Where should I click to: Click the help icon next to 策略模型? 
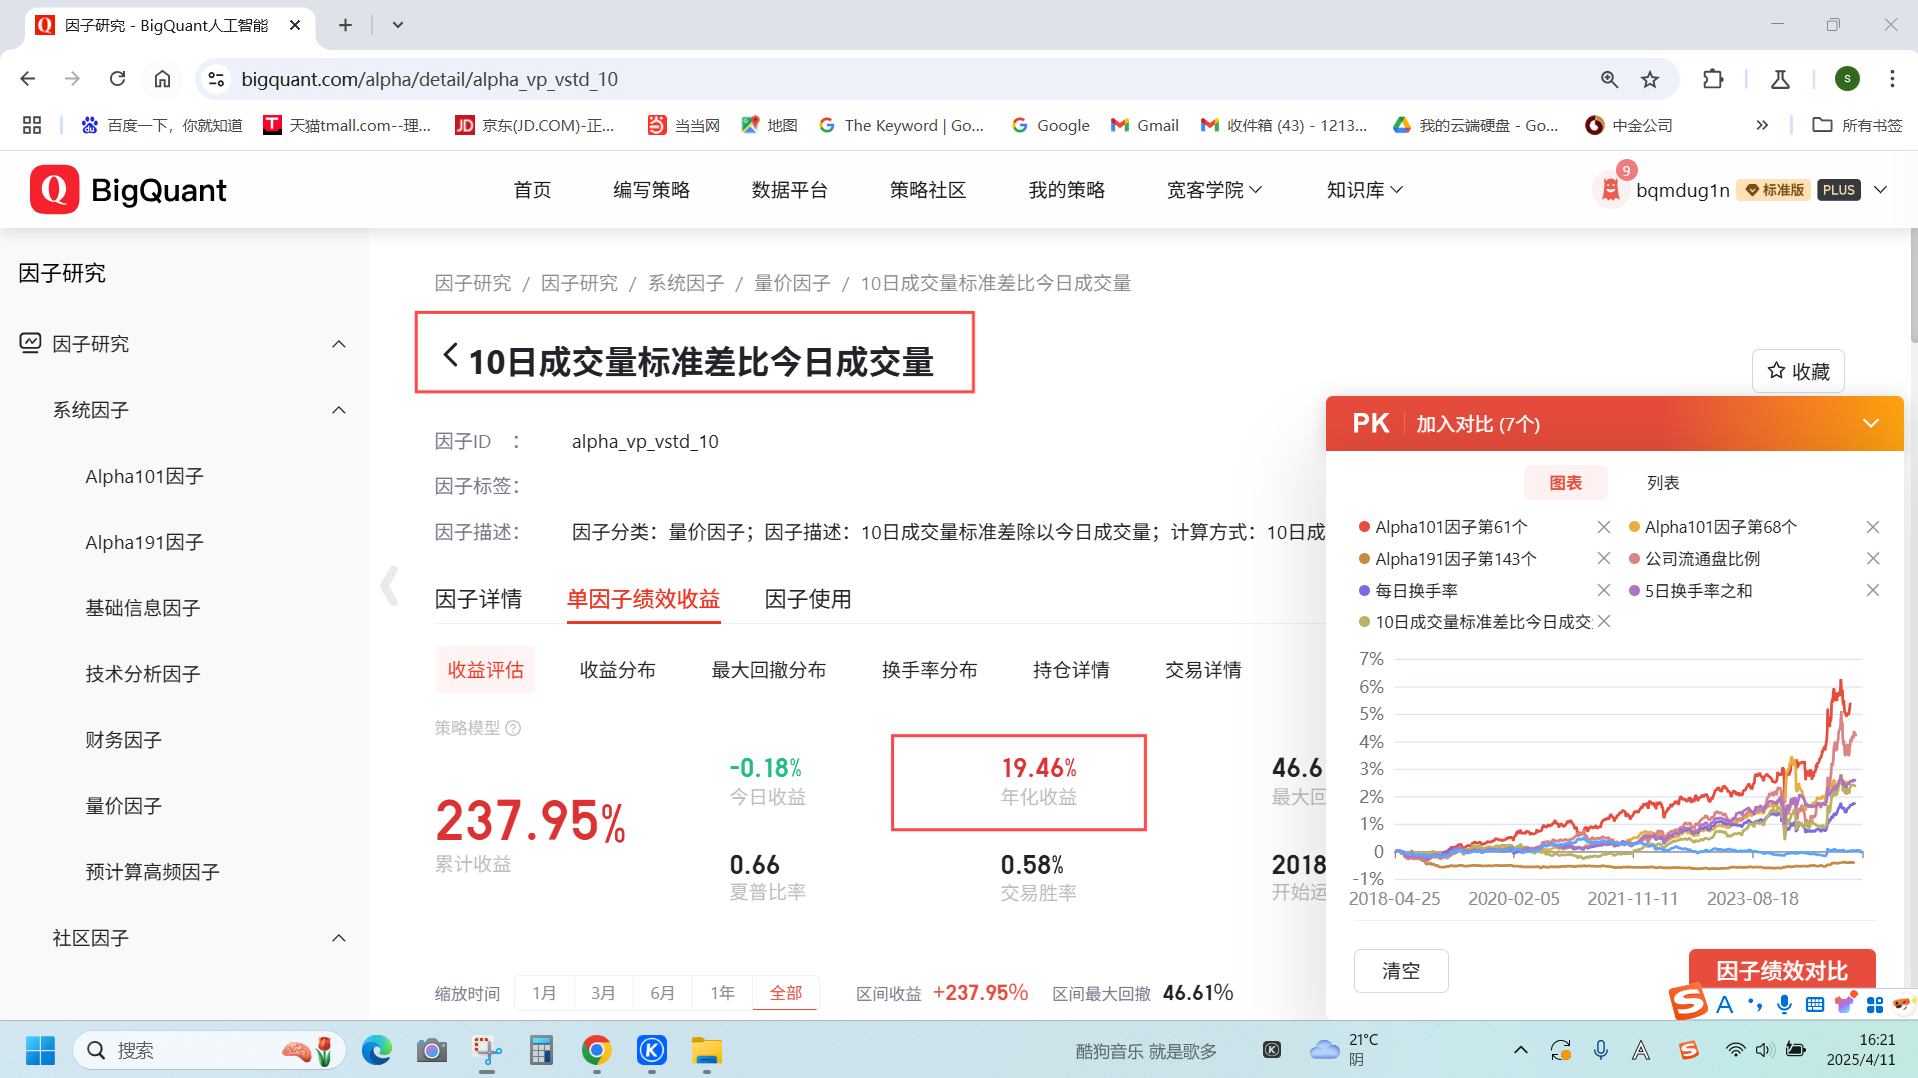[x=513, y=728]
